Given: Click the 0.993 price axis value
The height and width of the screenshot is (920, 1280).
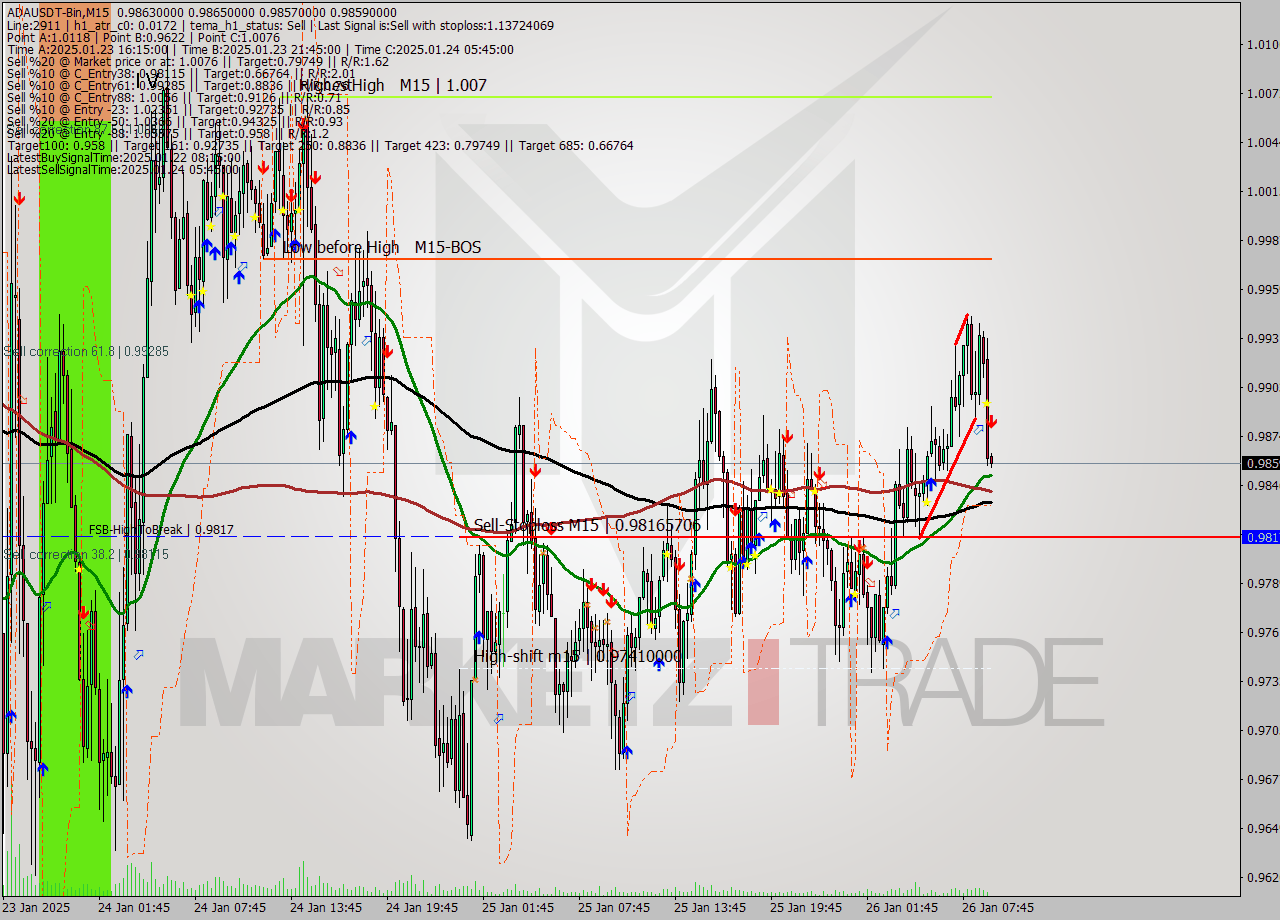Looking at the screenshot, I should point(1262,338).
